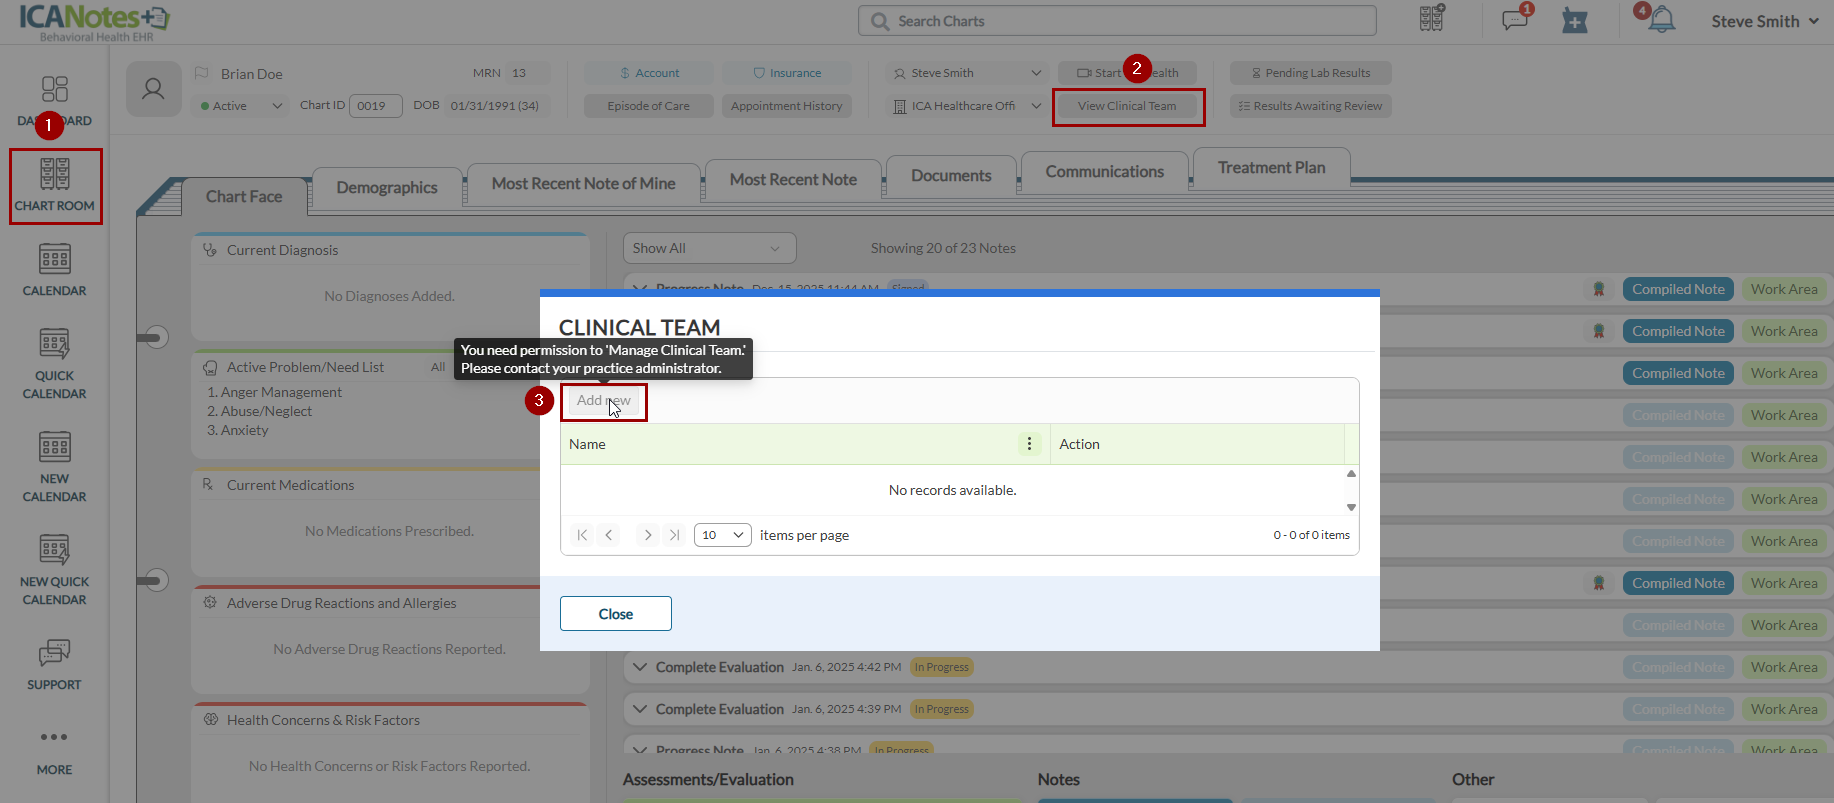The image size is (1834, 803).
Task: Click the Name column options menu icon
Action: 1029,444
